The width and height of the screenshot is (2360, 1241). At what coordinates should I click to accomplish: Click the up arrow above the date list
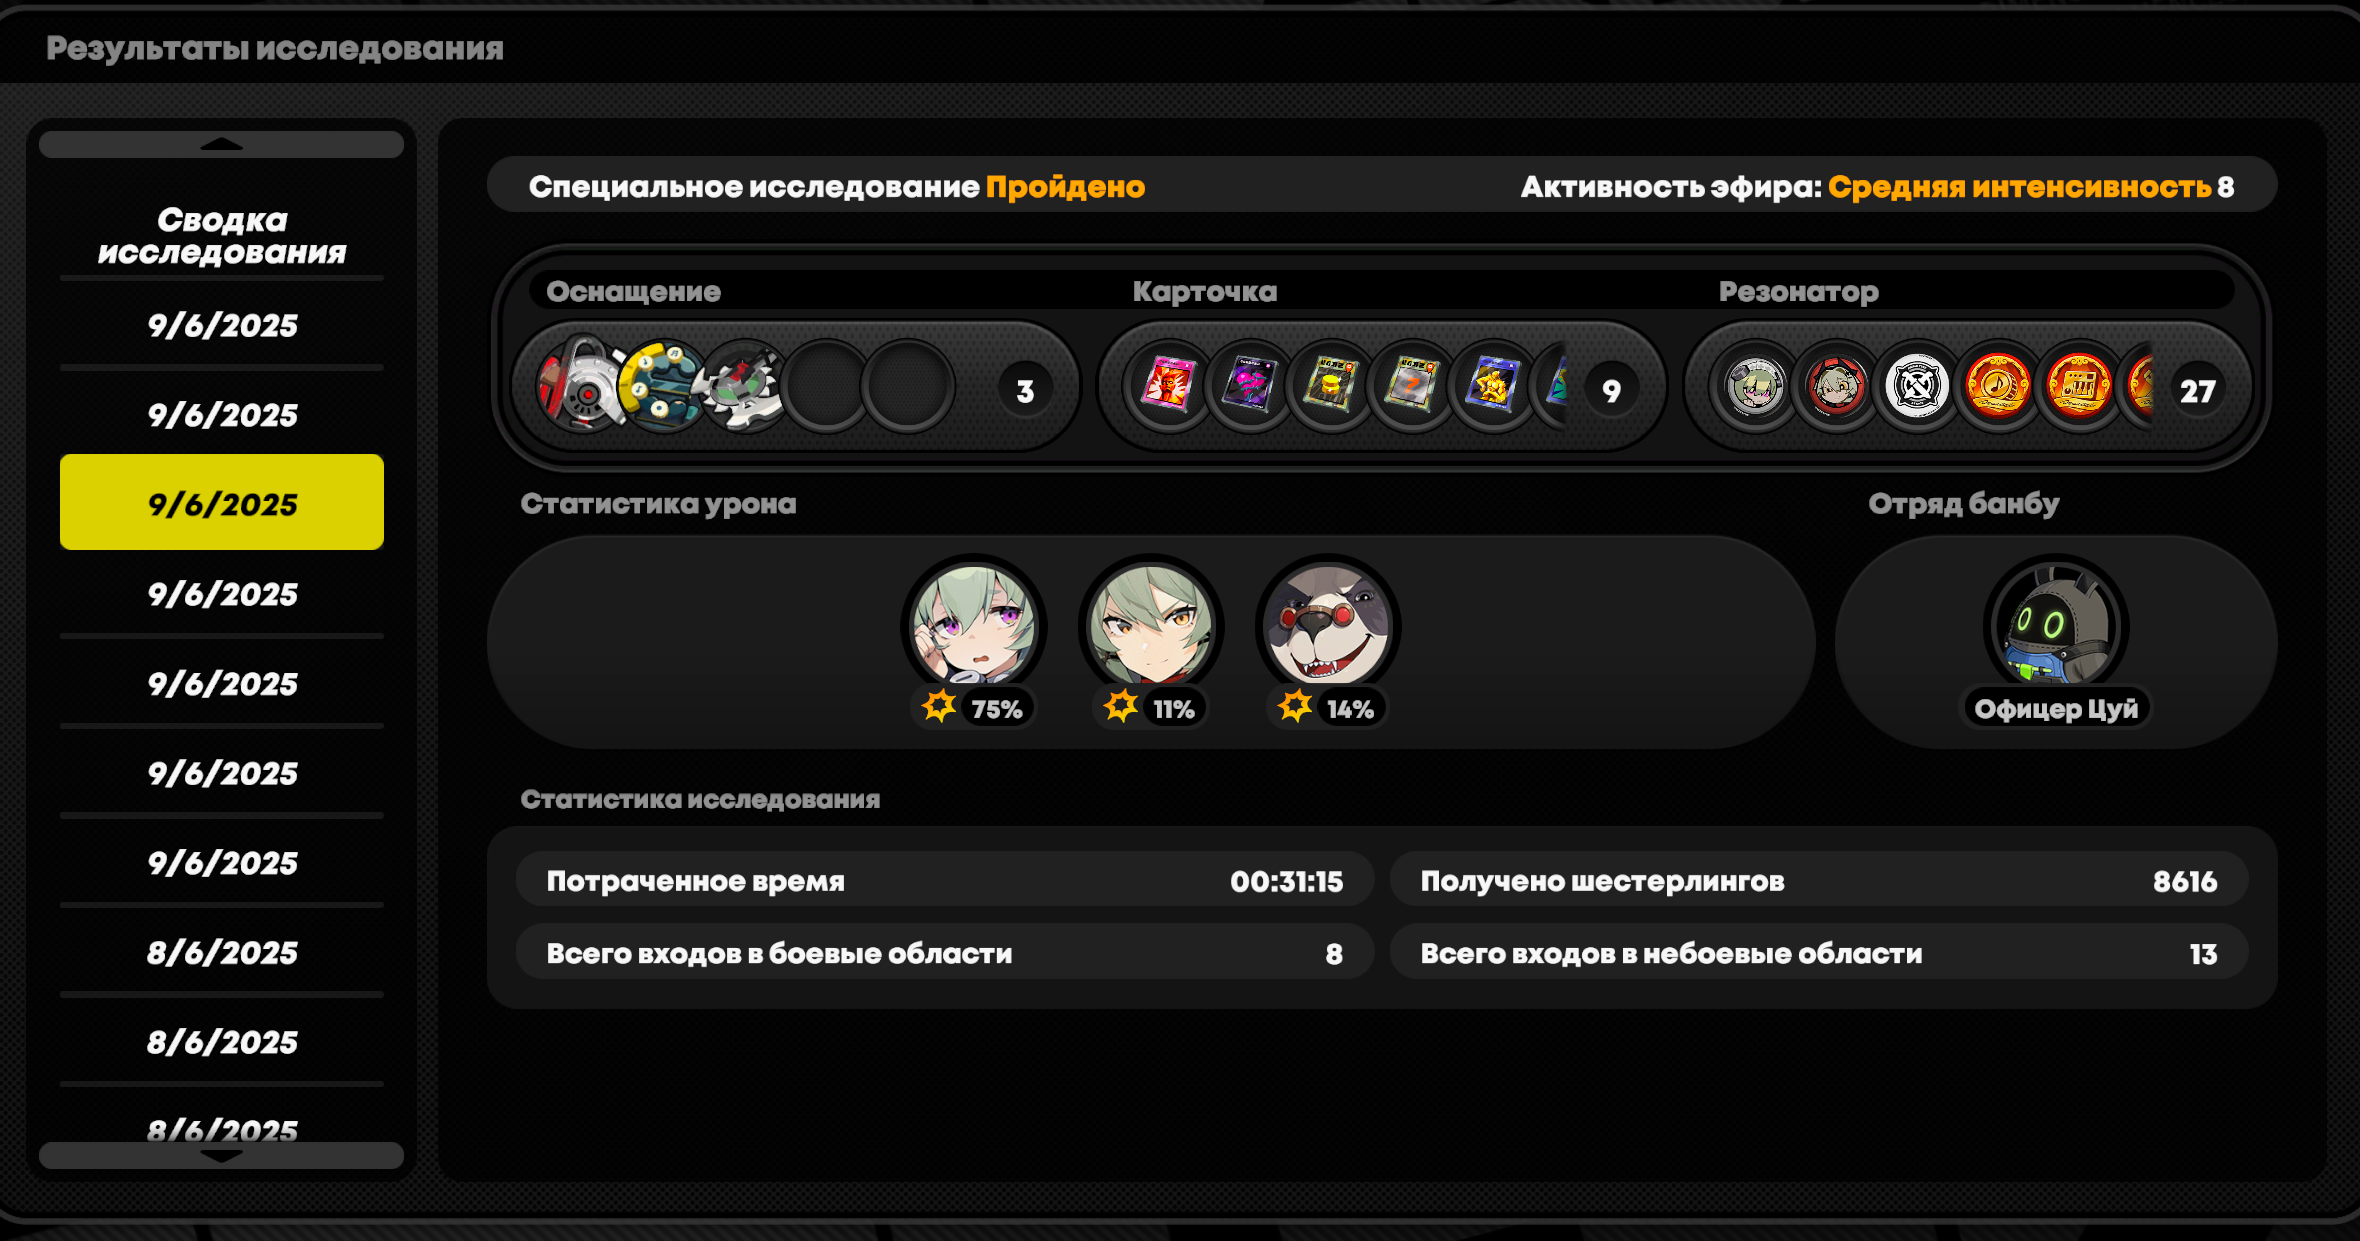(221, 144)
